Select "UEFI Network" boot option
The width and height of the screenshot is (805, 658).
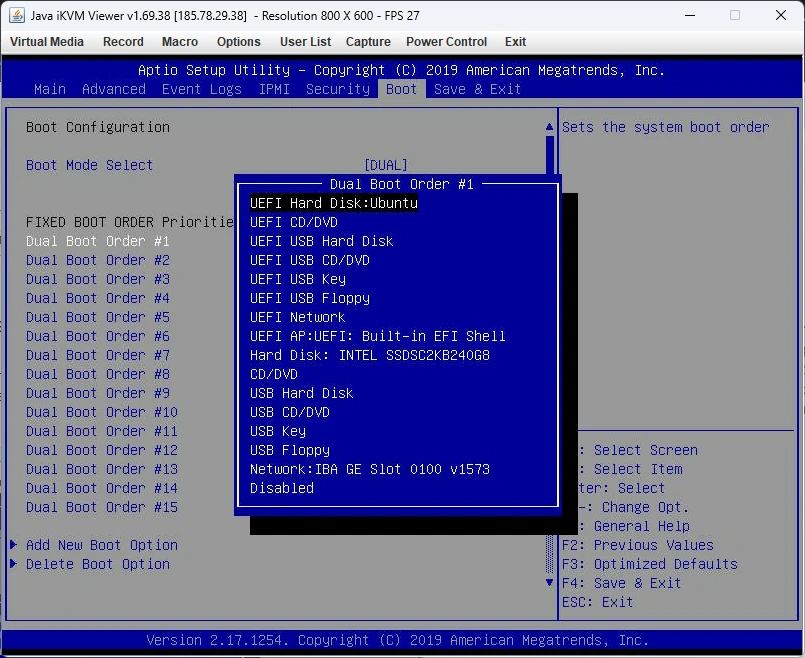point(303,317)
